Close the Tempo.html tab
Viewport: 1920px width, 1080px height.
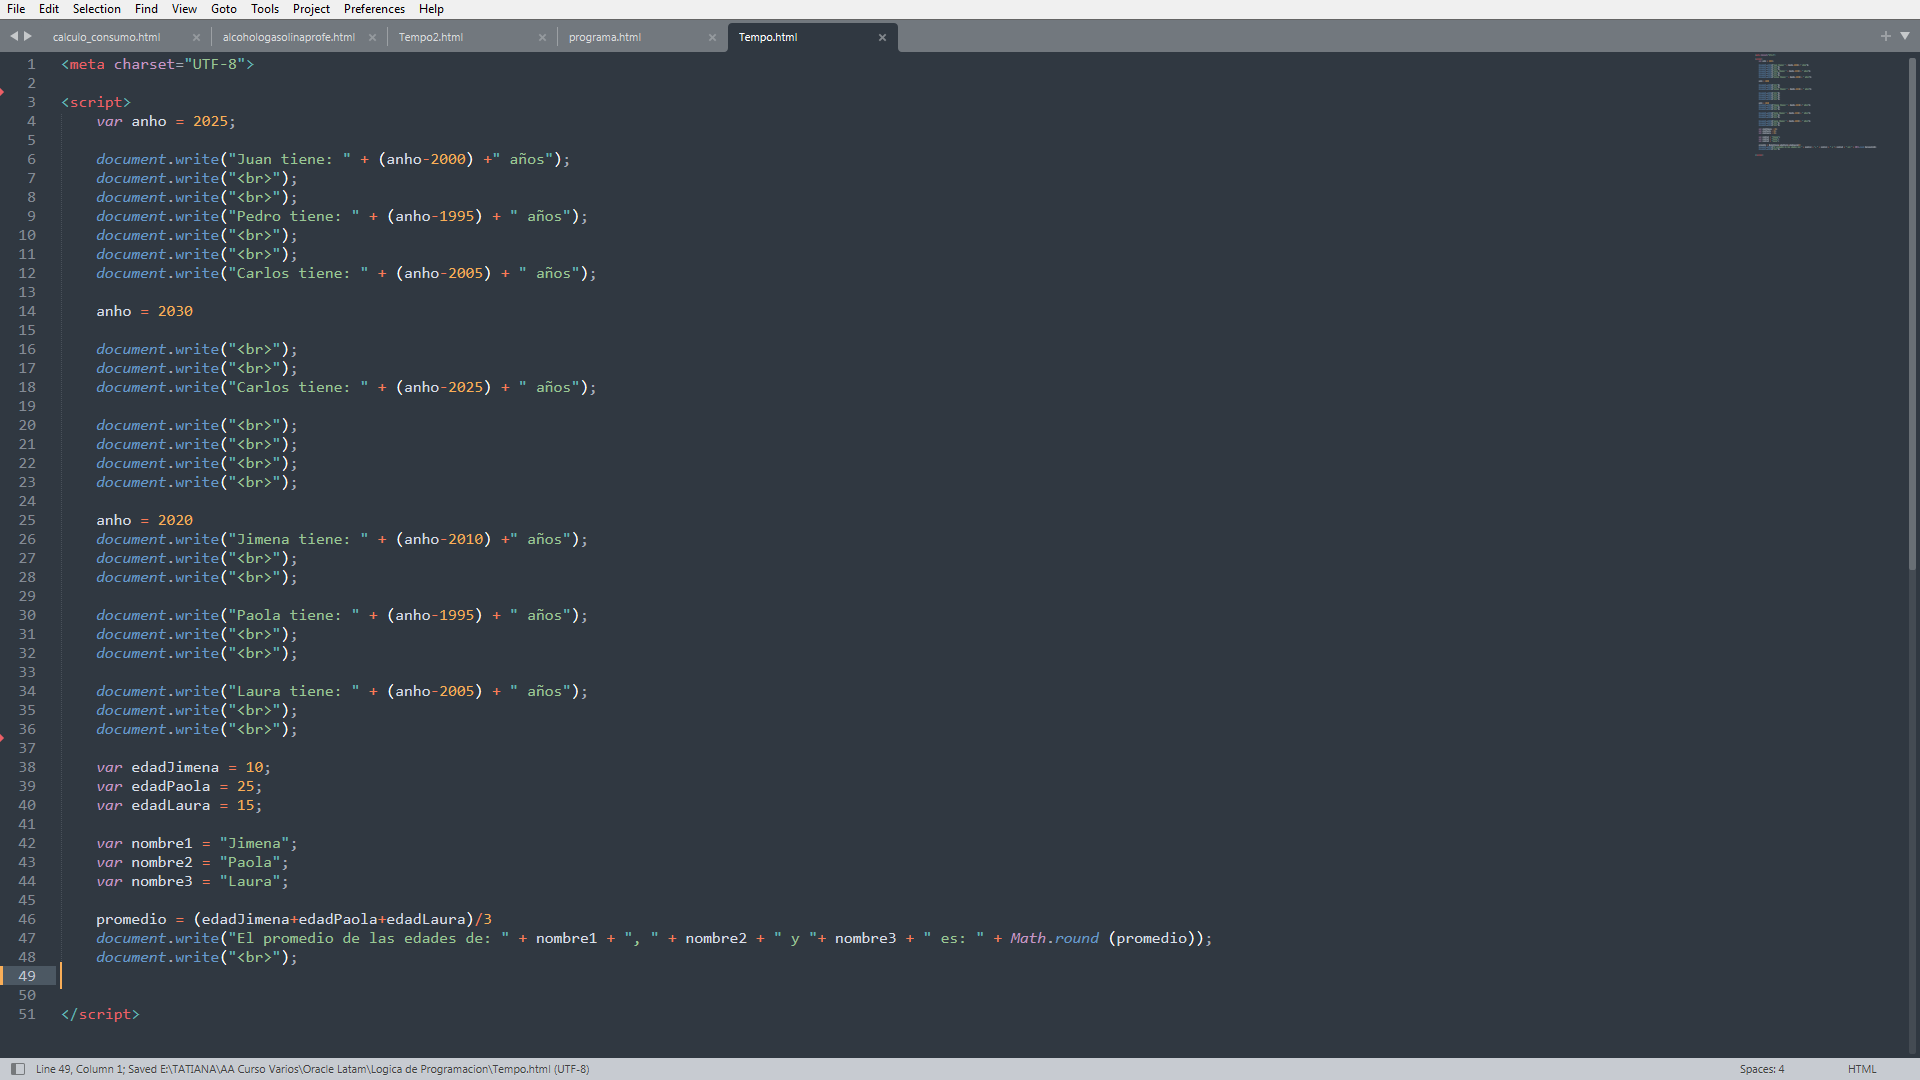[882, 38]
